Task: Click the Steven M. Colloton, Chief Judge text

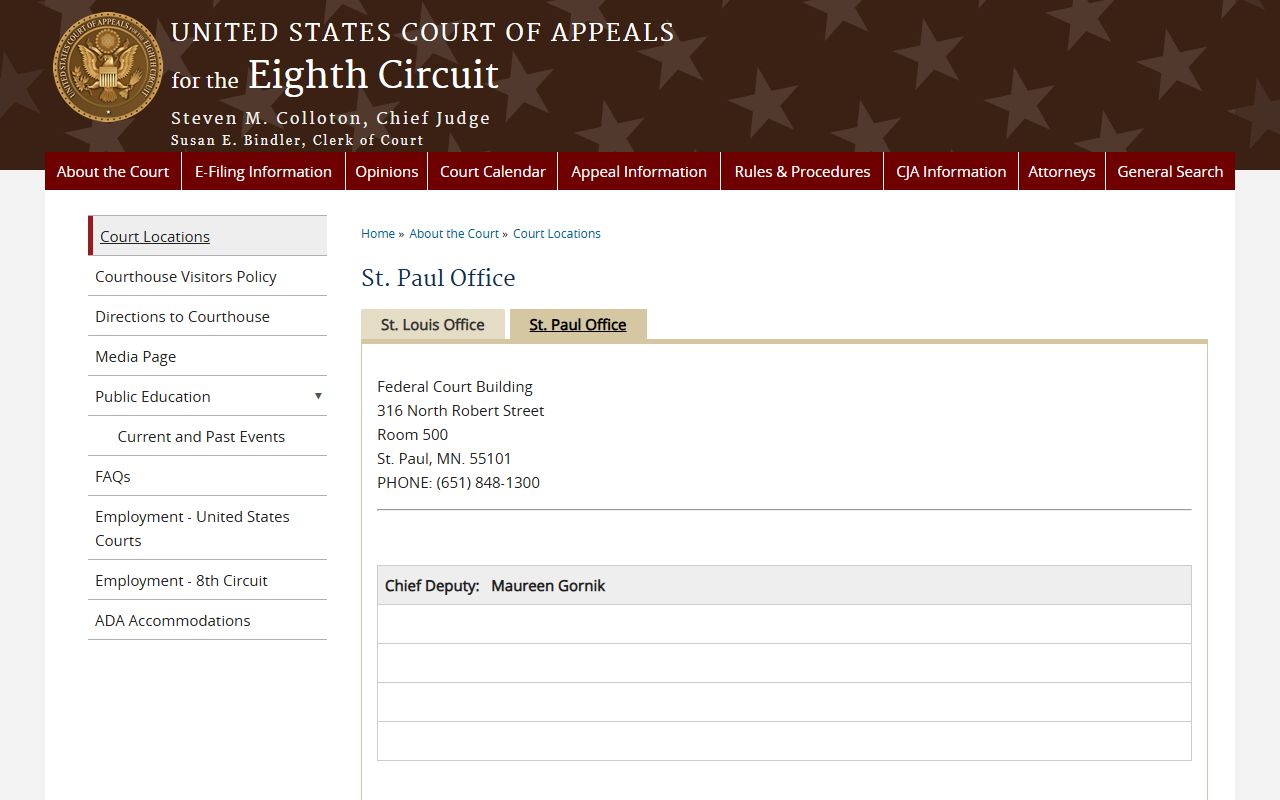Action: tap(331, 118)
